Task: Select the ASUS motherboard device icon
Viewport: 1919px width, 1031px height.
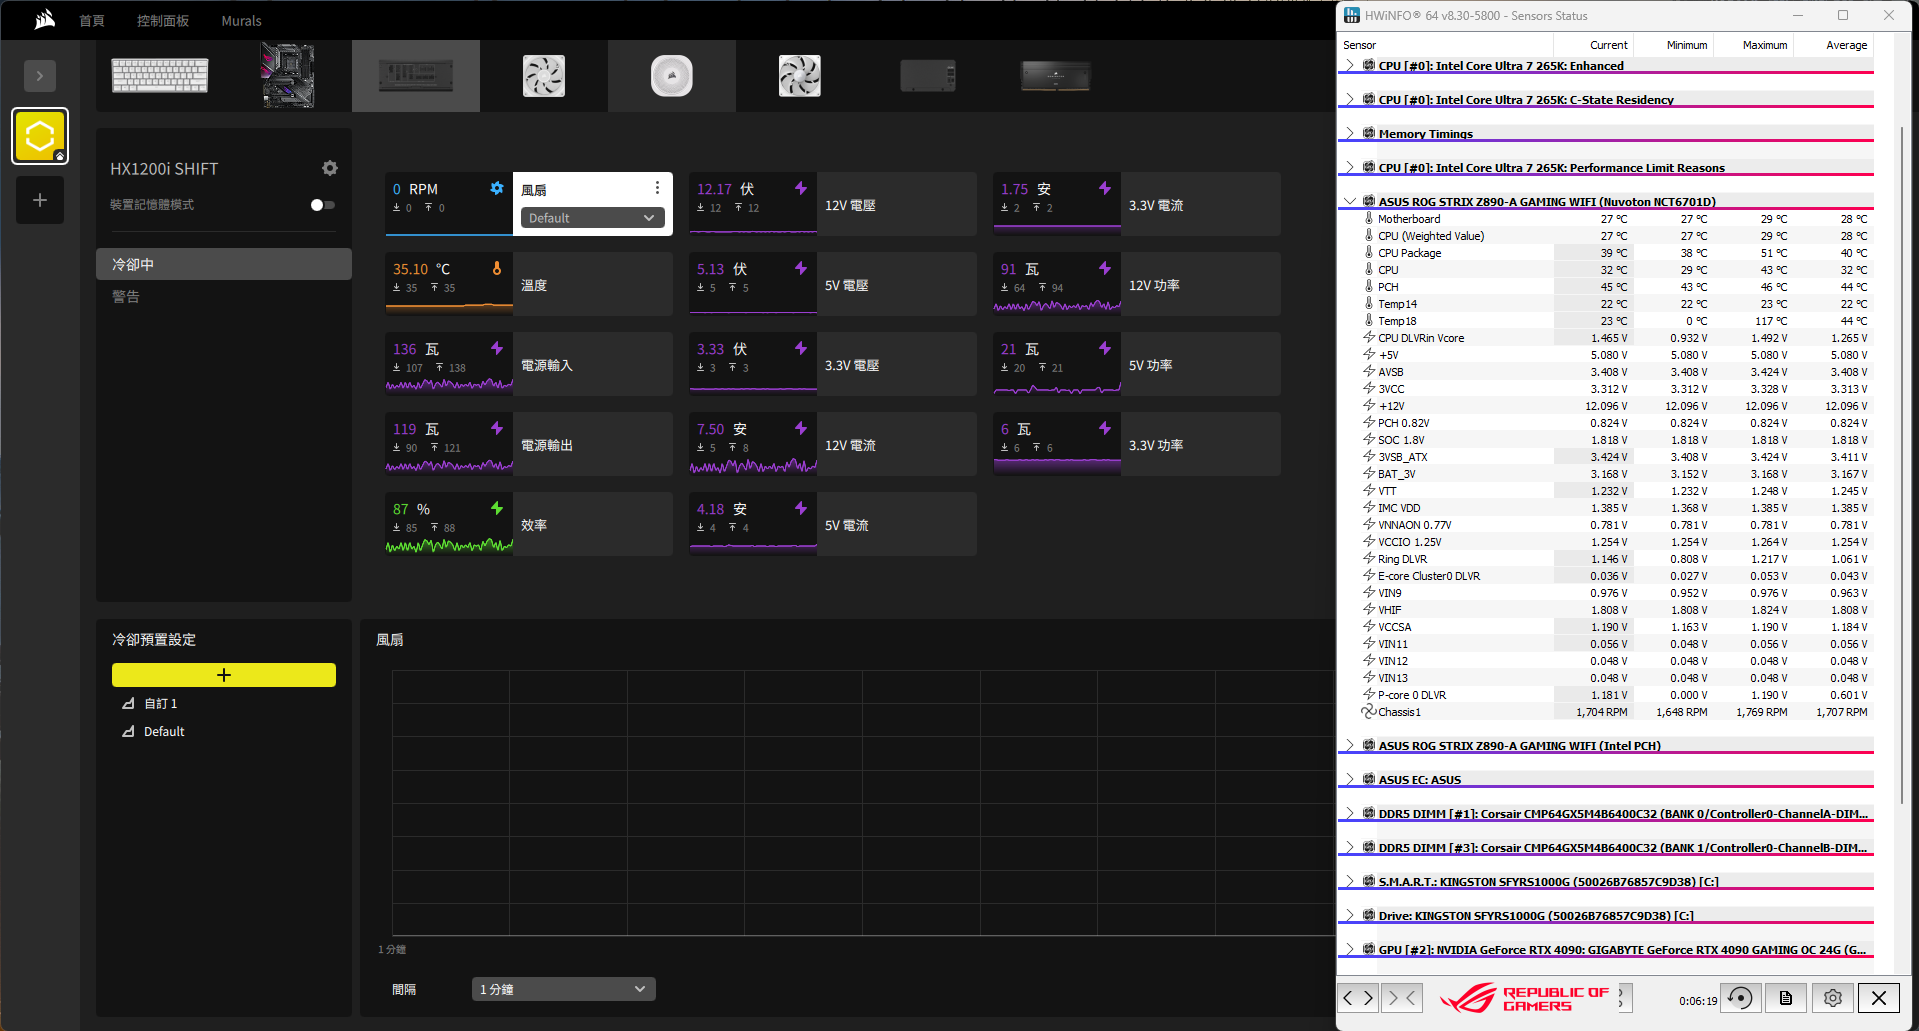Action: (288, 76)
